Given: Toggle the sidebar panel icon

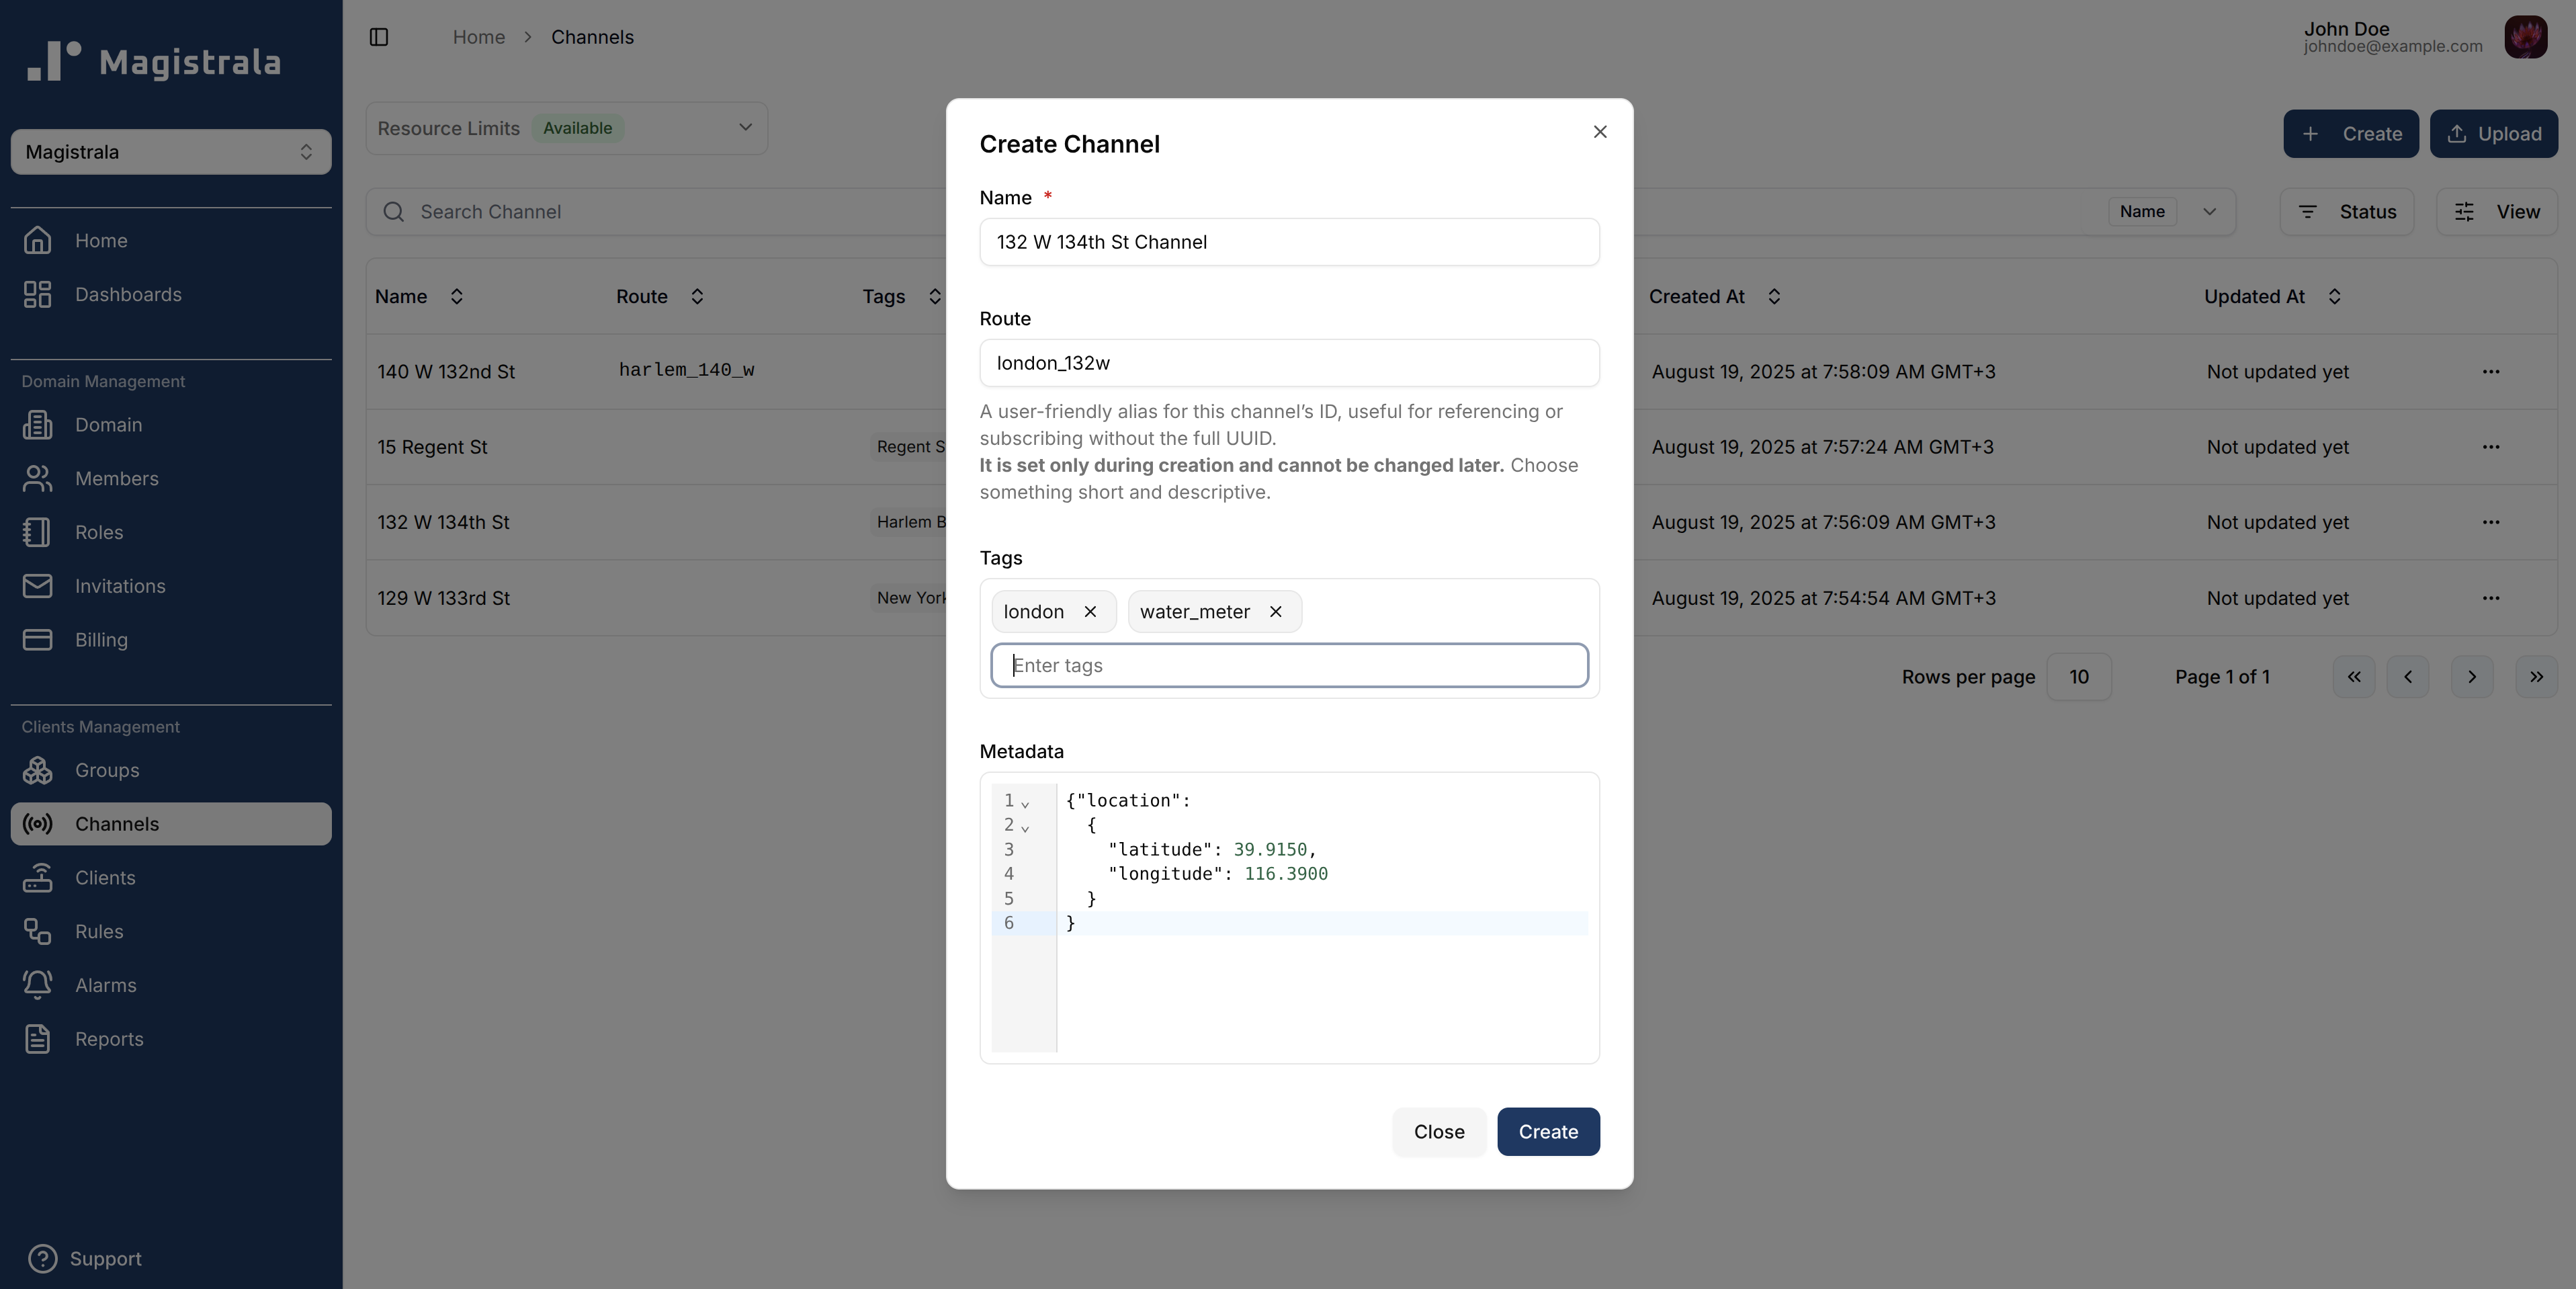Looking at the screenshot, I should pos(379,37).
